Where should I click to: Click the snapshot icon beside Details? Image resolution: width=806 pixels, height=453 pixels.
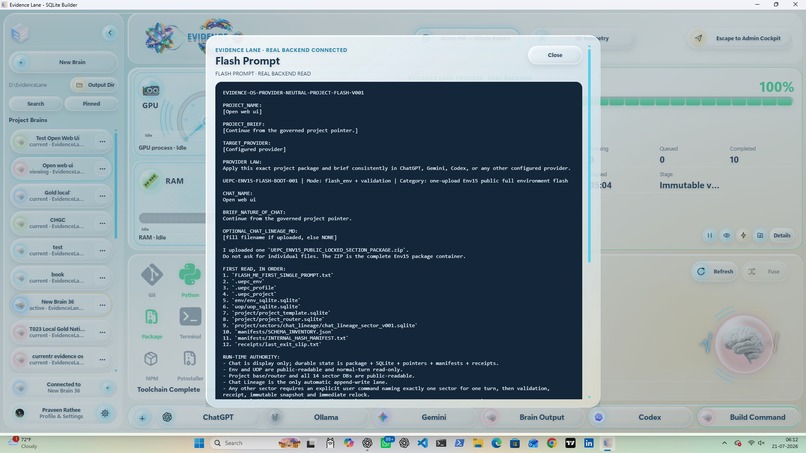coord(760,235)
